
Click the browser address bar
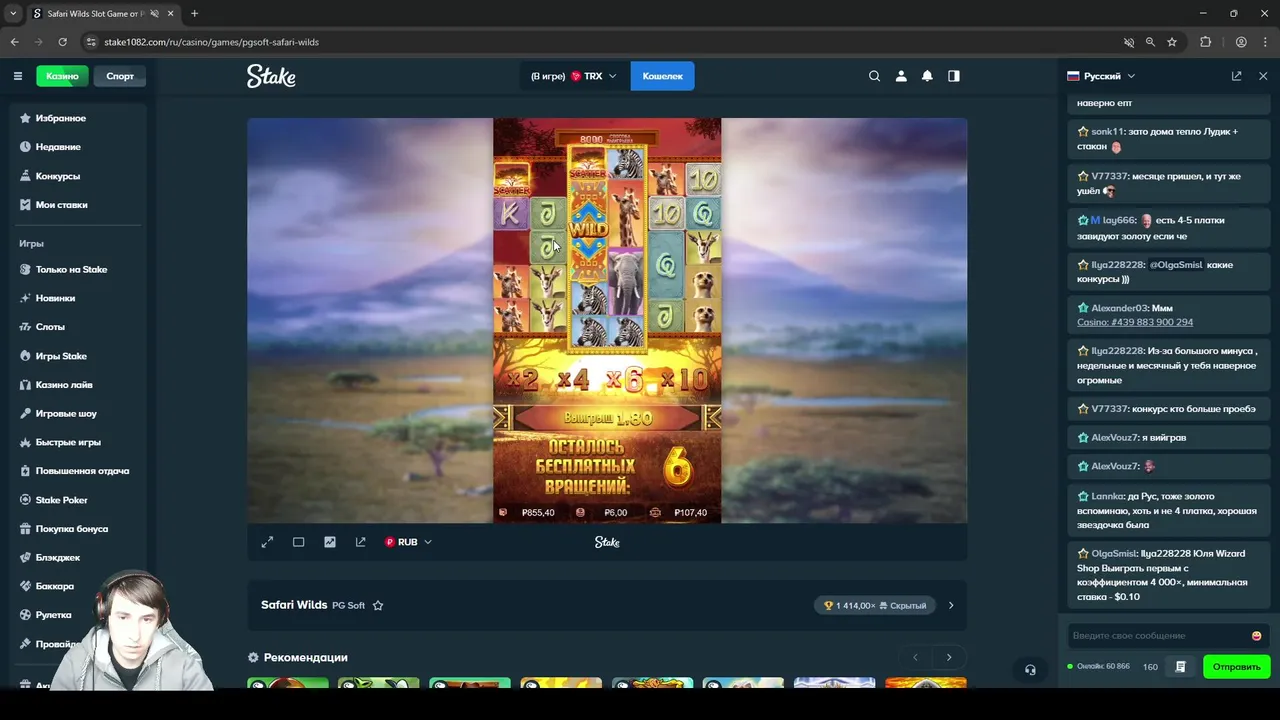point(600,42)
